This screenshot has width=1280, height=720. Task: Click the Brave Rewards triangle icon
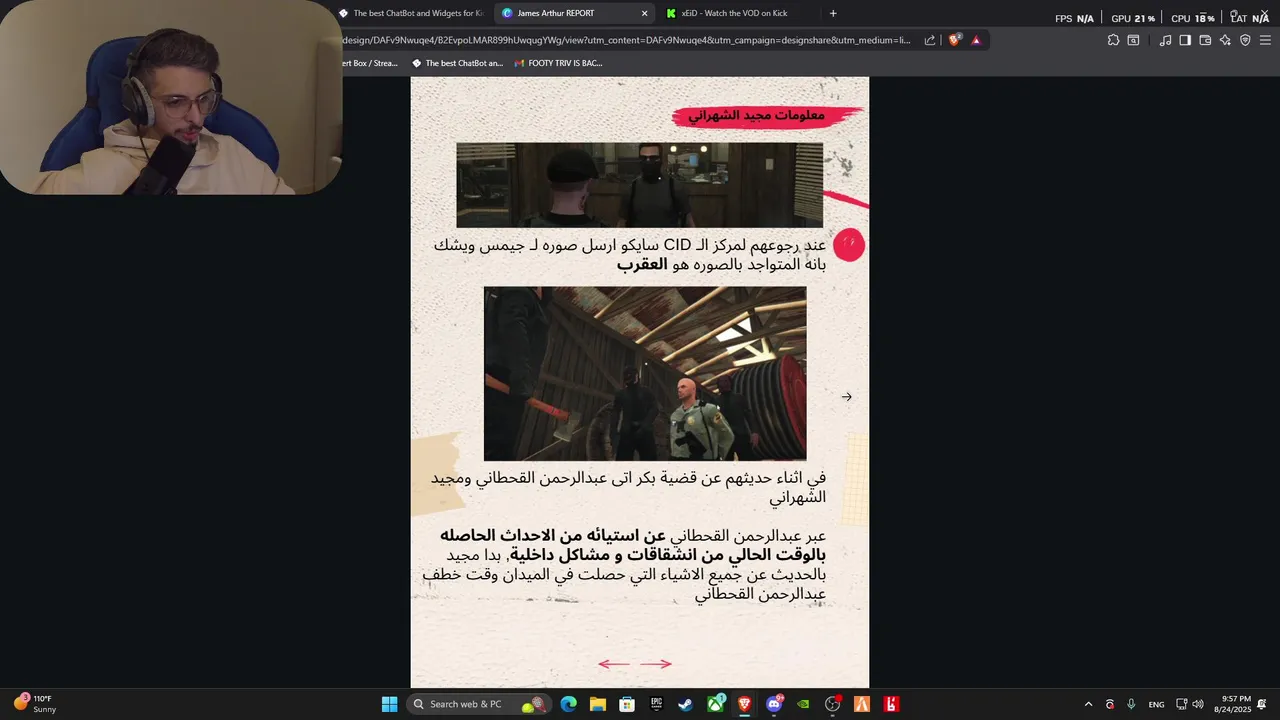click(x=976, y=40)
